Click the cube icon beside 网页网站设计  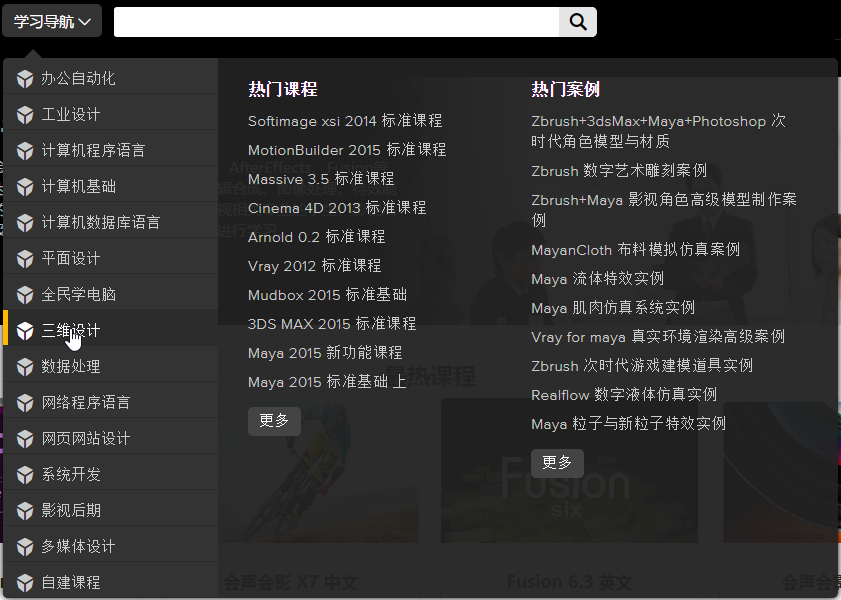pos(25,439)
